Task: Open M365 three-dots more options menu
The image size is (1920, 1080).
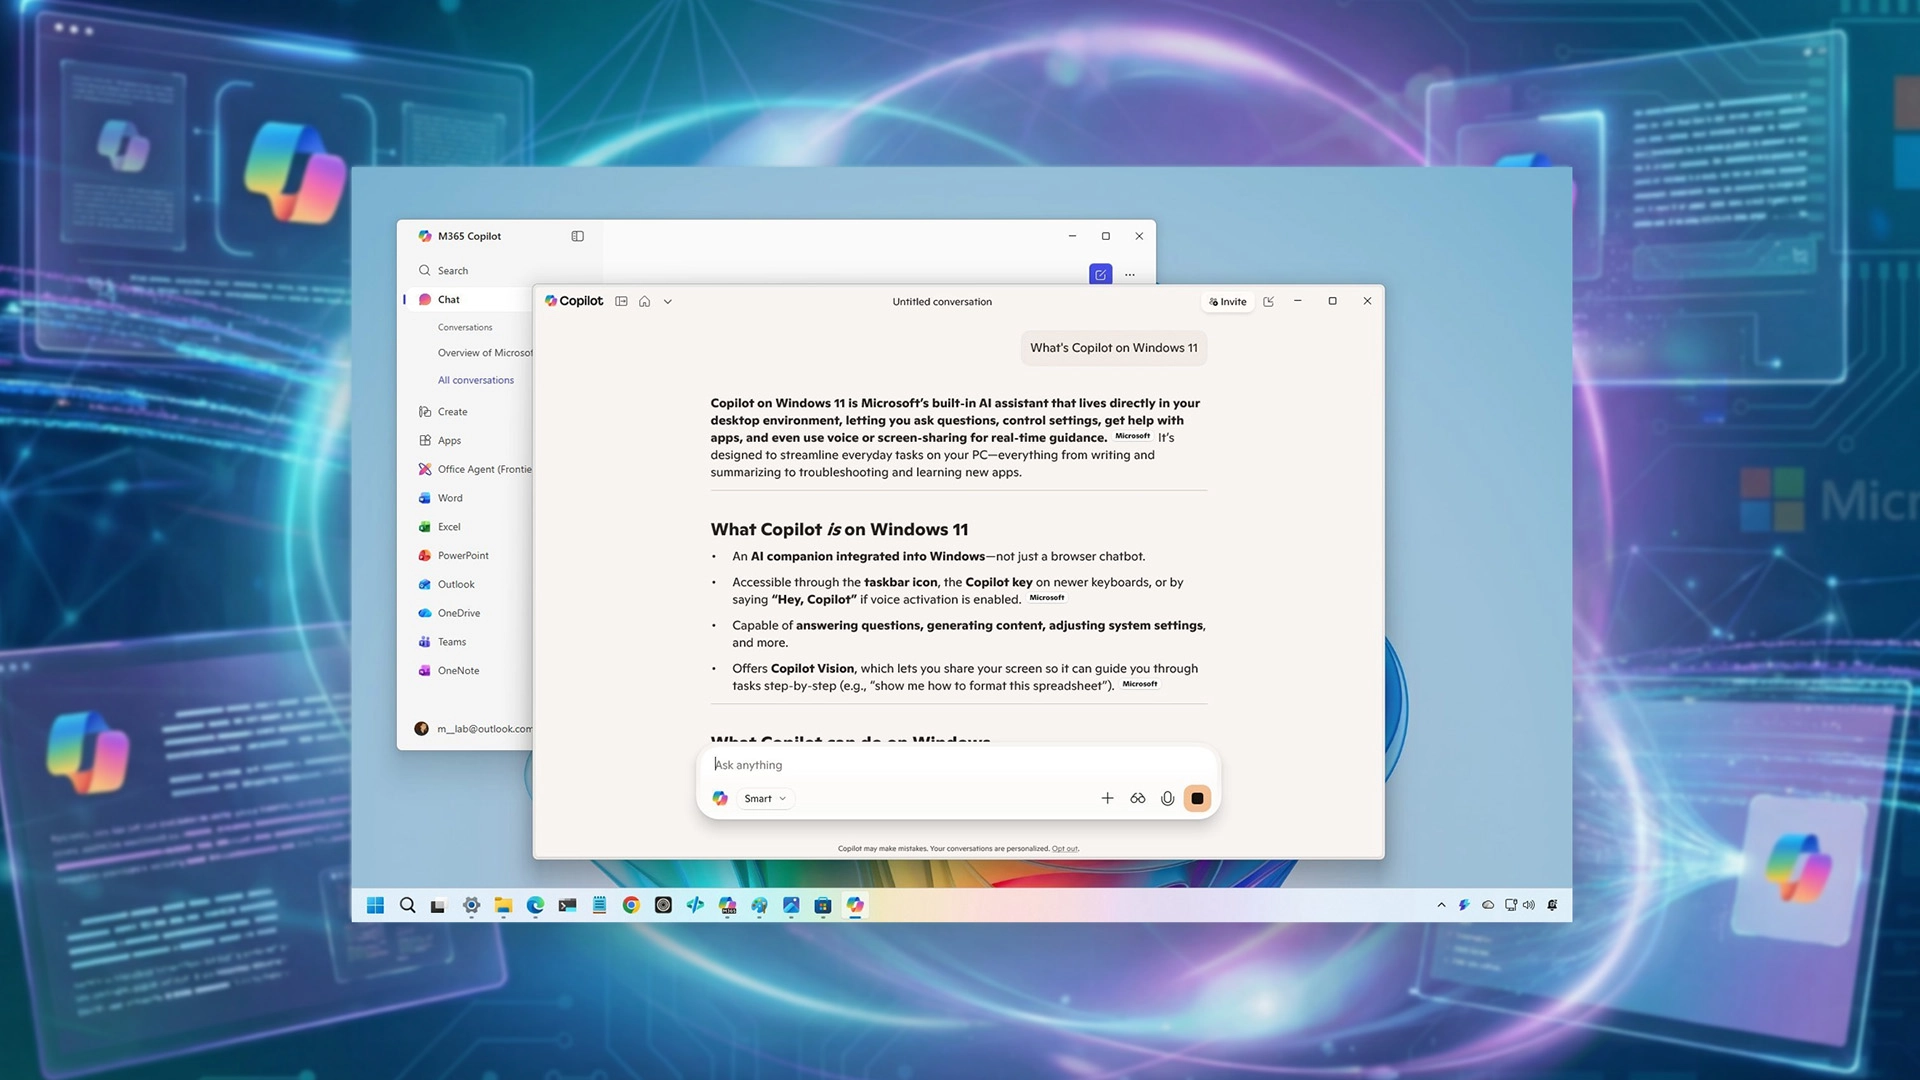Action: point(1130,274)
